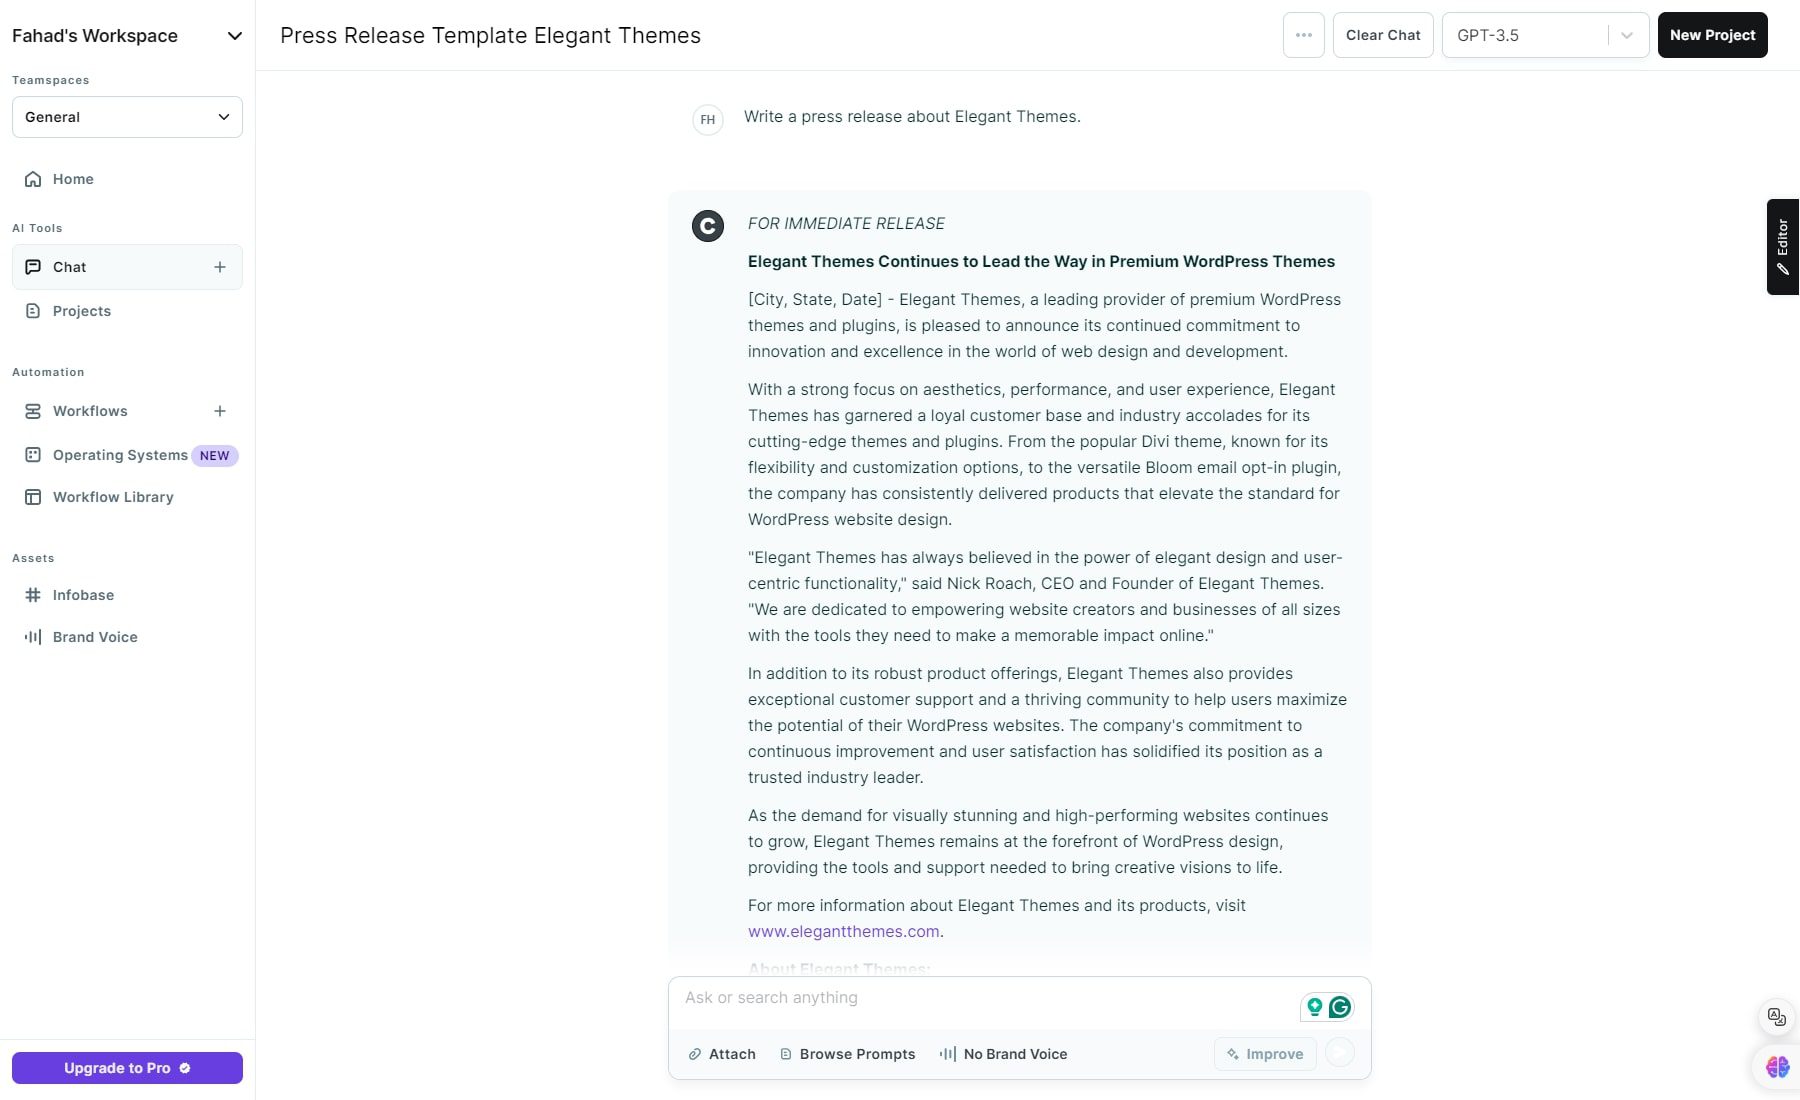Open the General teamspace dropdown
This screenshot has height=1100, width=1800.
pyautogui.click(x=127, y=117)
